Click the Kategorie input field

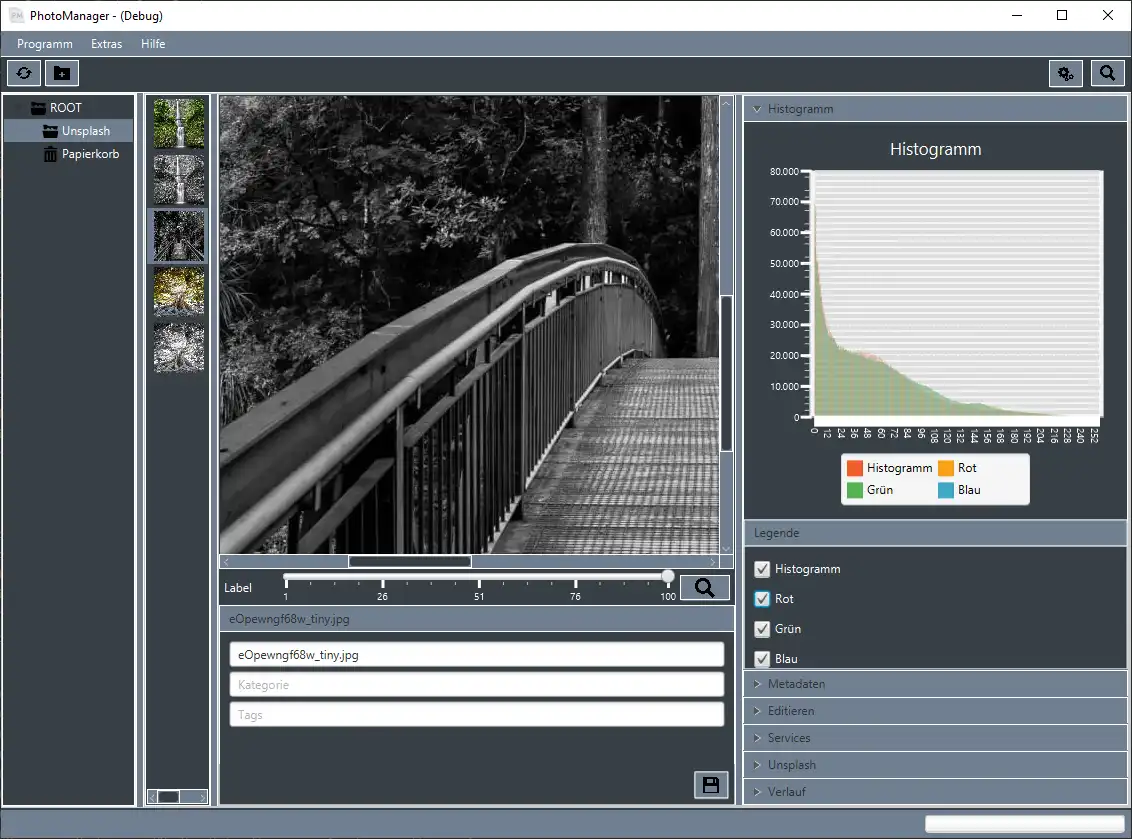(476, 684)
